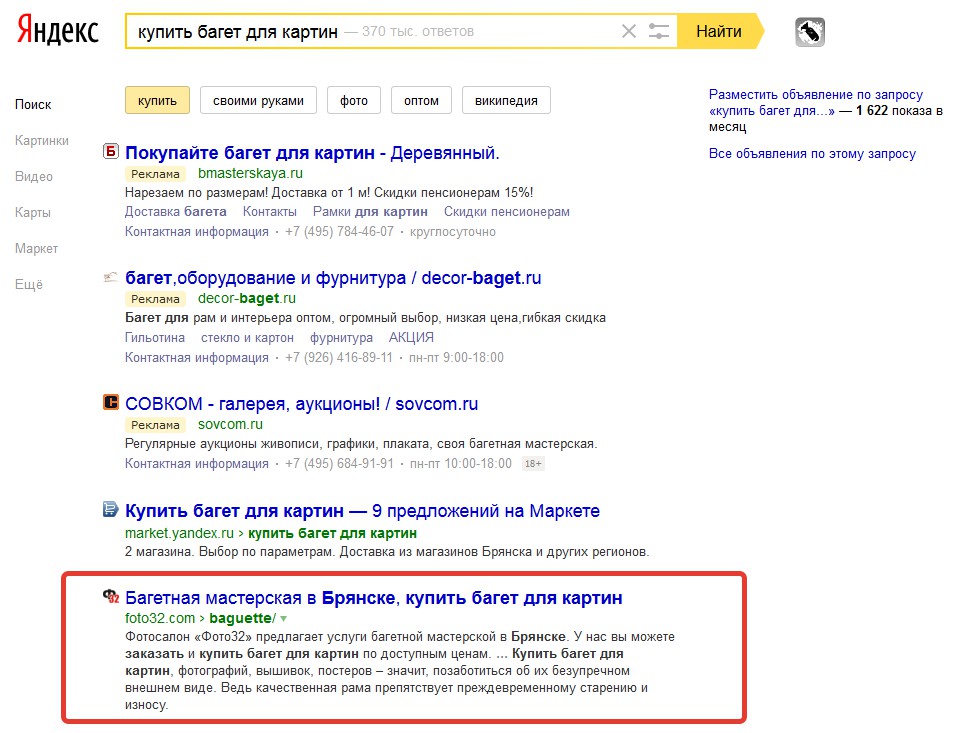Open sovcom.ru green URL
Image resolution: width=977 pixels, height=733 pixels.
(231, 424)
